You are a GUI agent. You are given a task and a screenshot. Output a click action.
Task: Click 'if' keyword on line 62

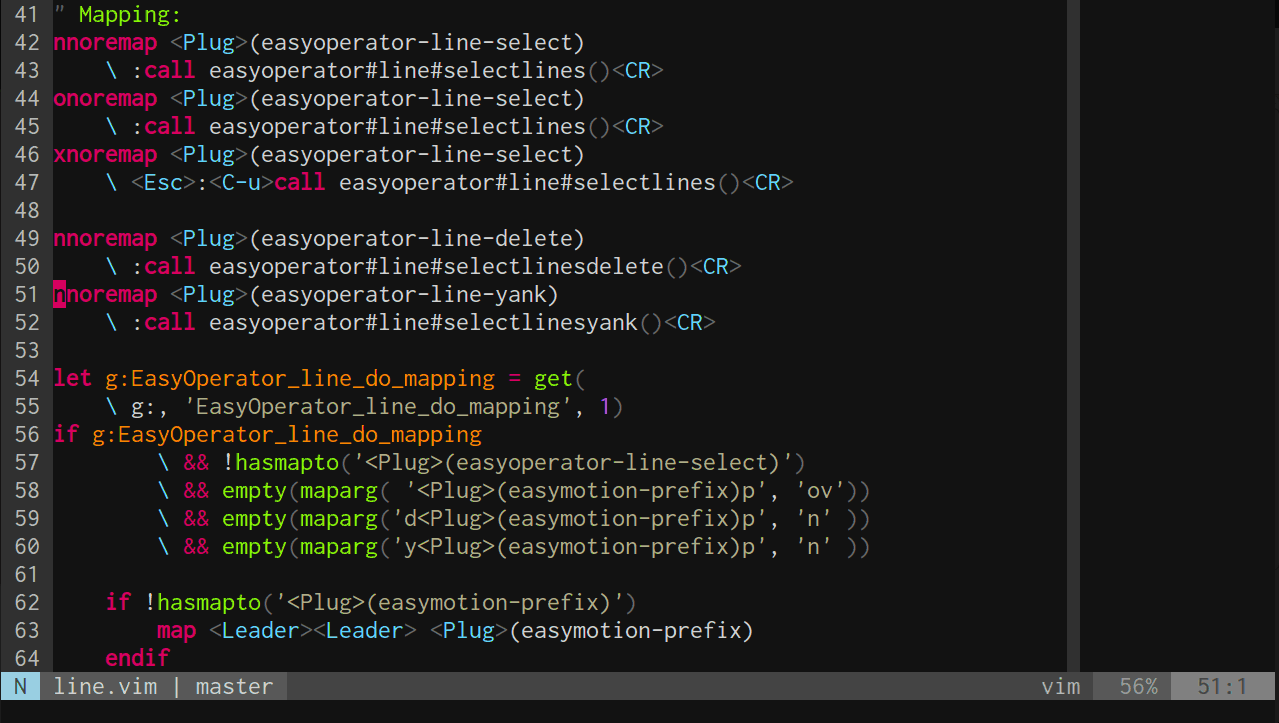(x=118, y=603)
